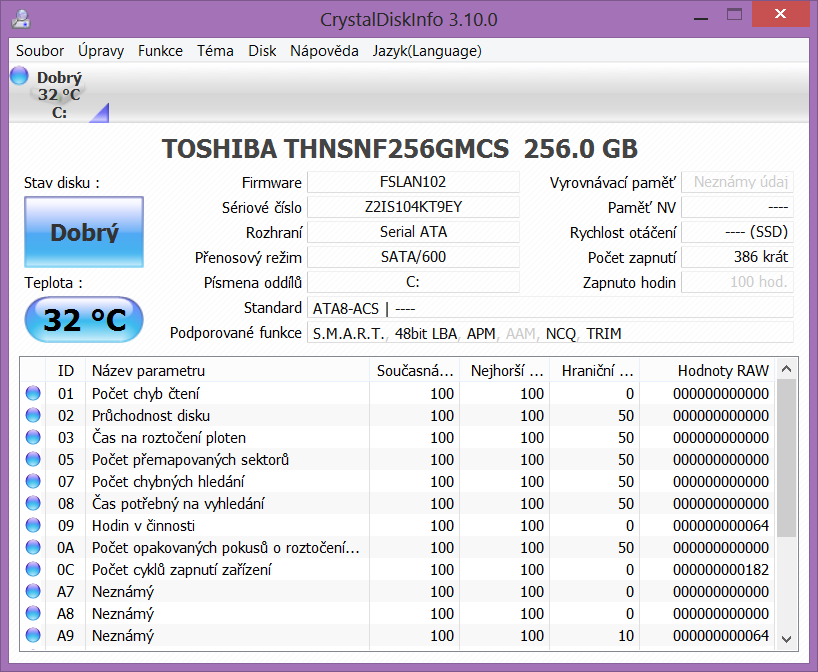The height and width of the screenshot is (672, 818).
Task: Click status orb for Počet přemapovaných sektorů
Action: click(34, 460)
